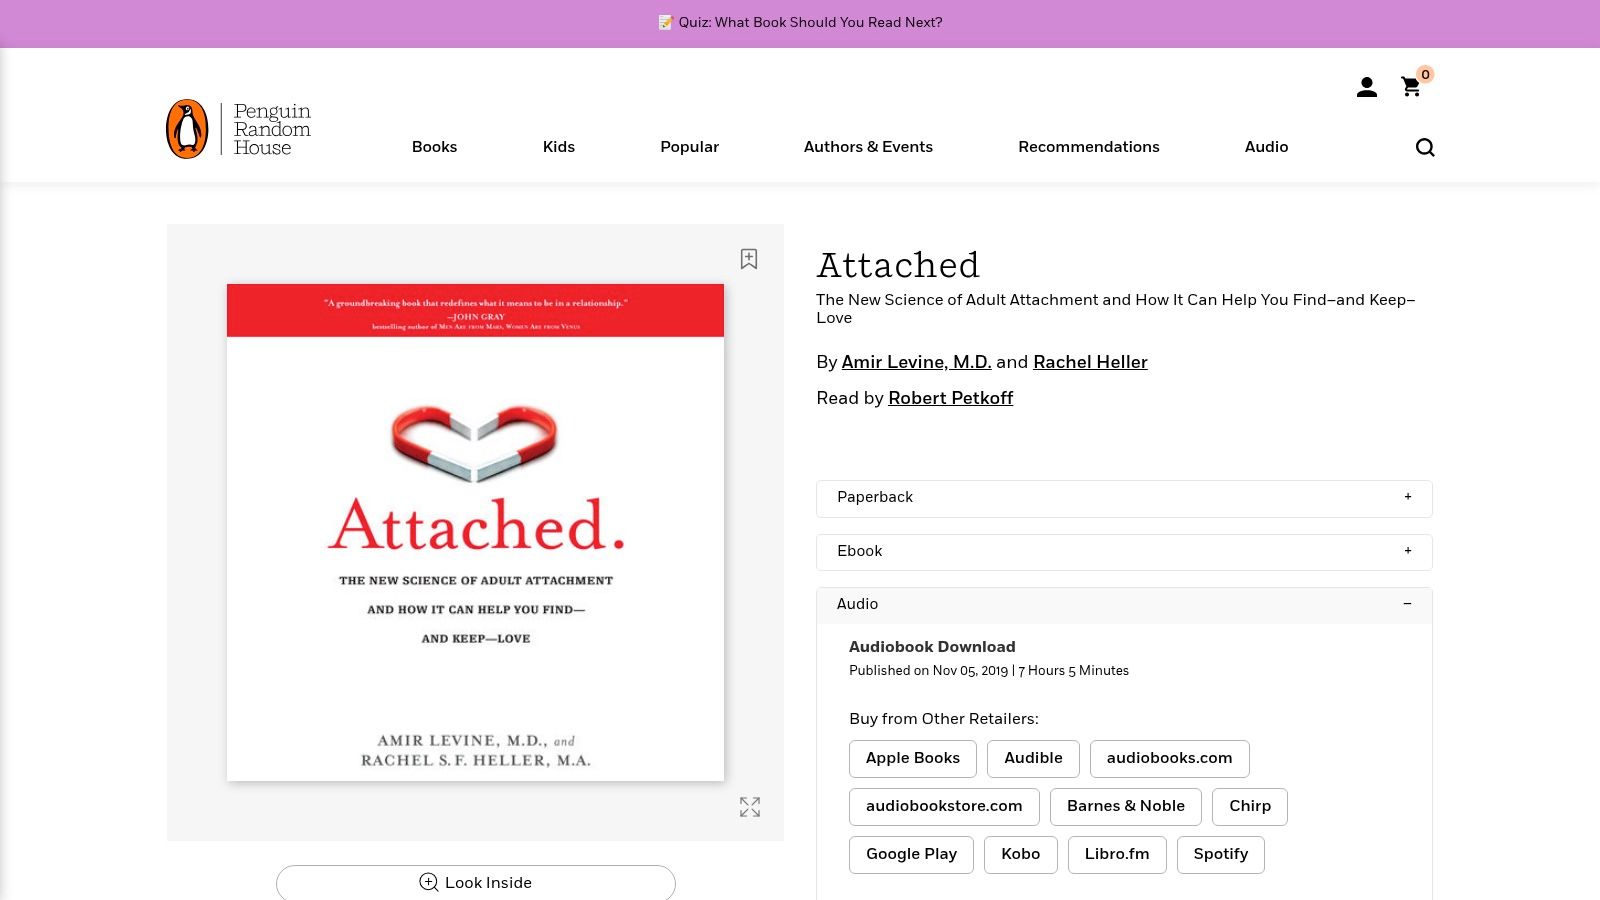
Task: Open author Amir Levine, M.D. link
Action: tap(916, 363)
